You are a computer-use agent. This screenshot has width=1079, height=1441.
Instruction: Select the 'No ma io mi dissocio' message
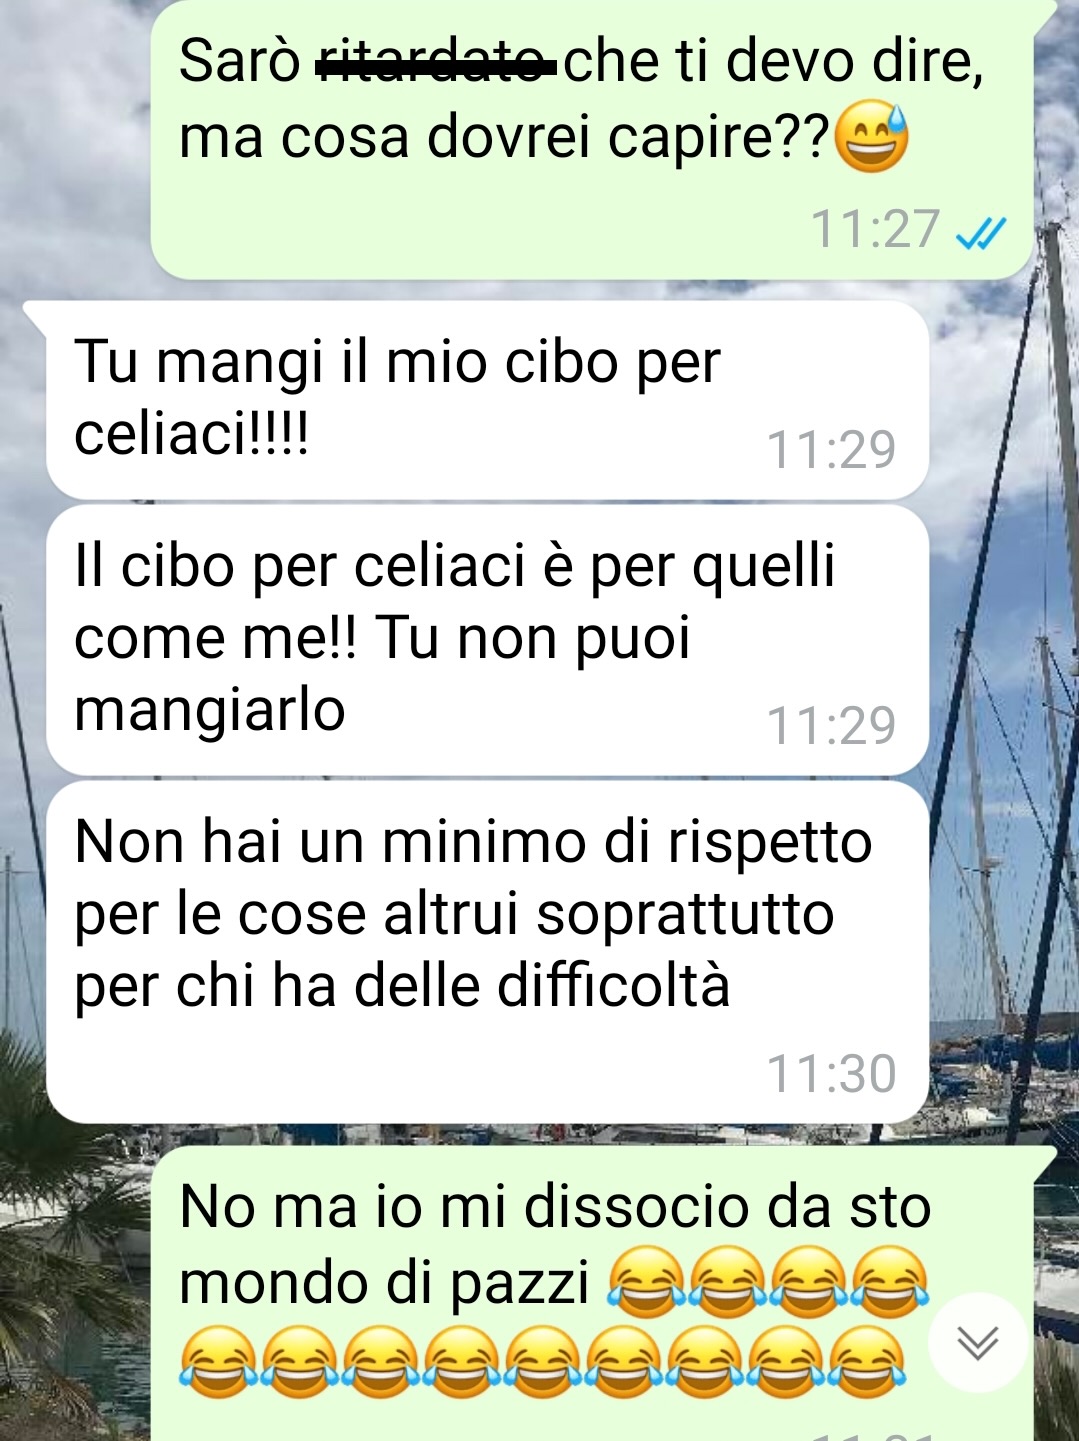591,1294
